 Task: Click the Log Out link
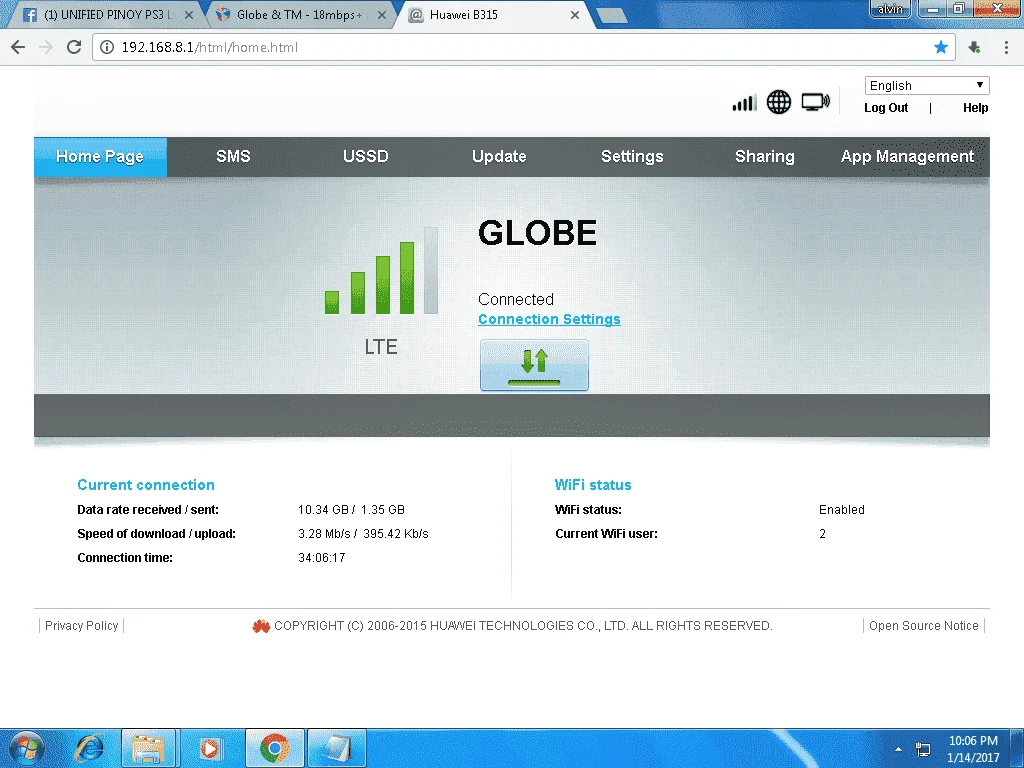(886, 108)
